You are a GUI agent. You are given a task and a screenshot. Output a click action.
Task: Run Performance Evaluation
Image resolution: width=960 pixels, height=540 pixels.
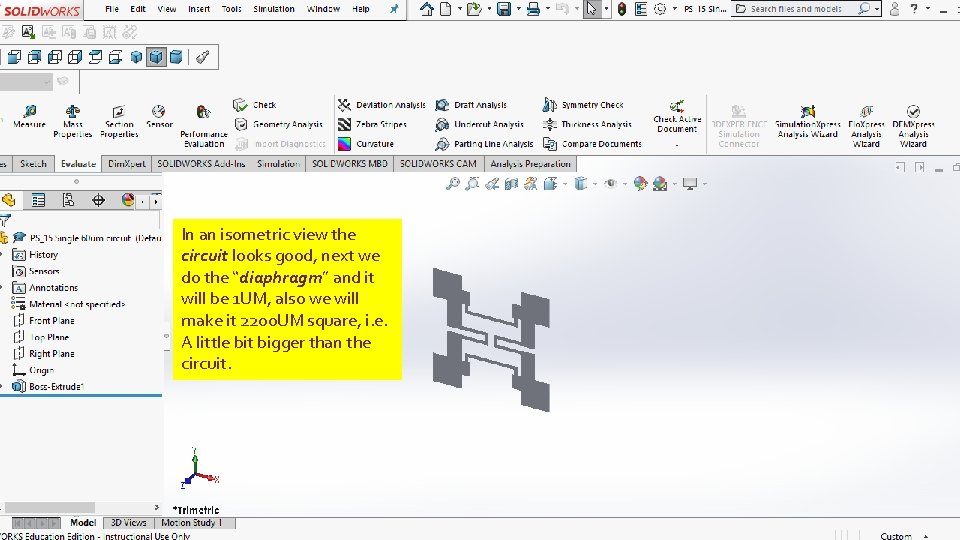(204, 126)
